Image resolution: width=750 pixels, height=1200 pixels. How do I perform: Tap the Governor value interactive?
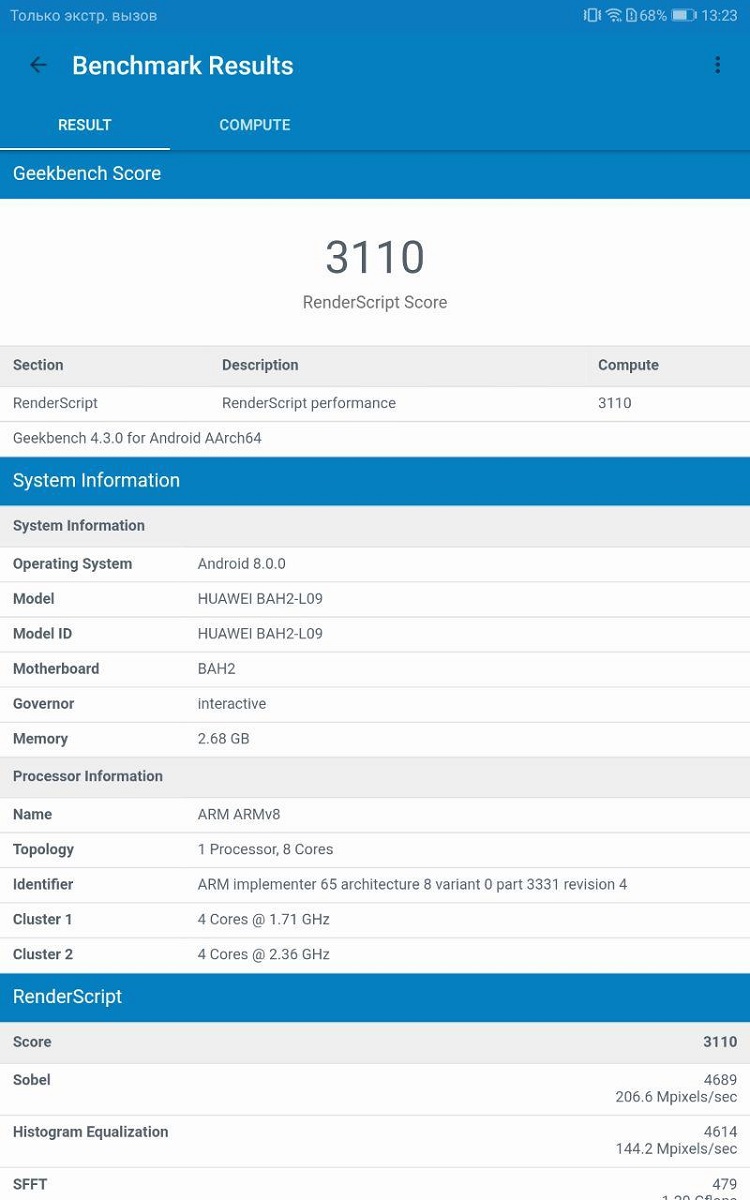coord(232,703)
